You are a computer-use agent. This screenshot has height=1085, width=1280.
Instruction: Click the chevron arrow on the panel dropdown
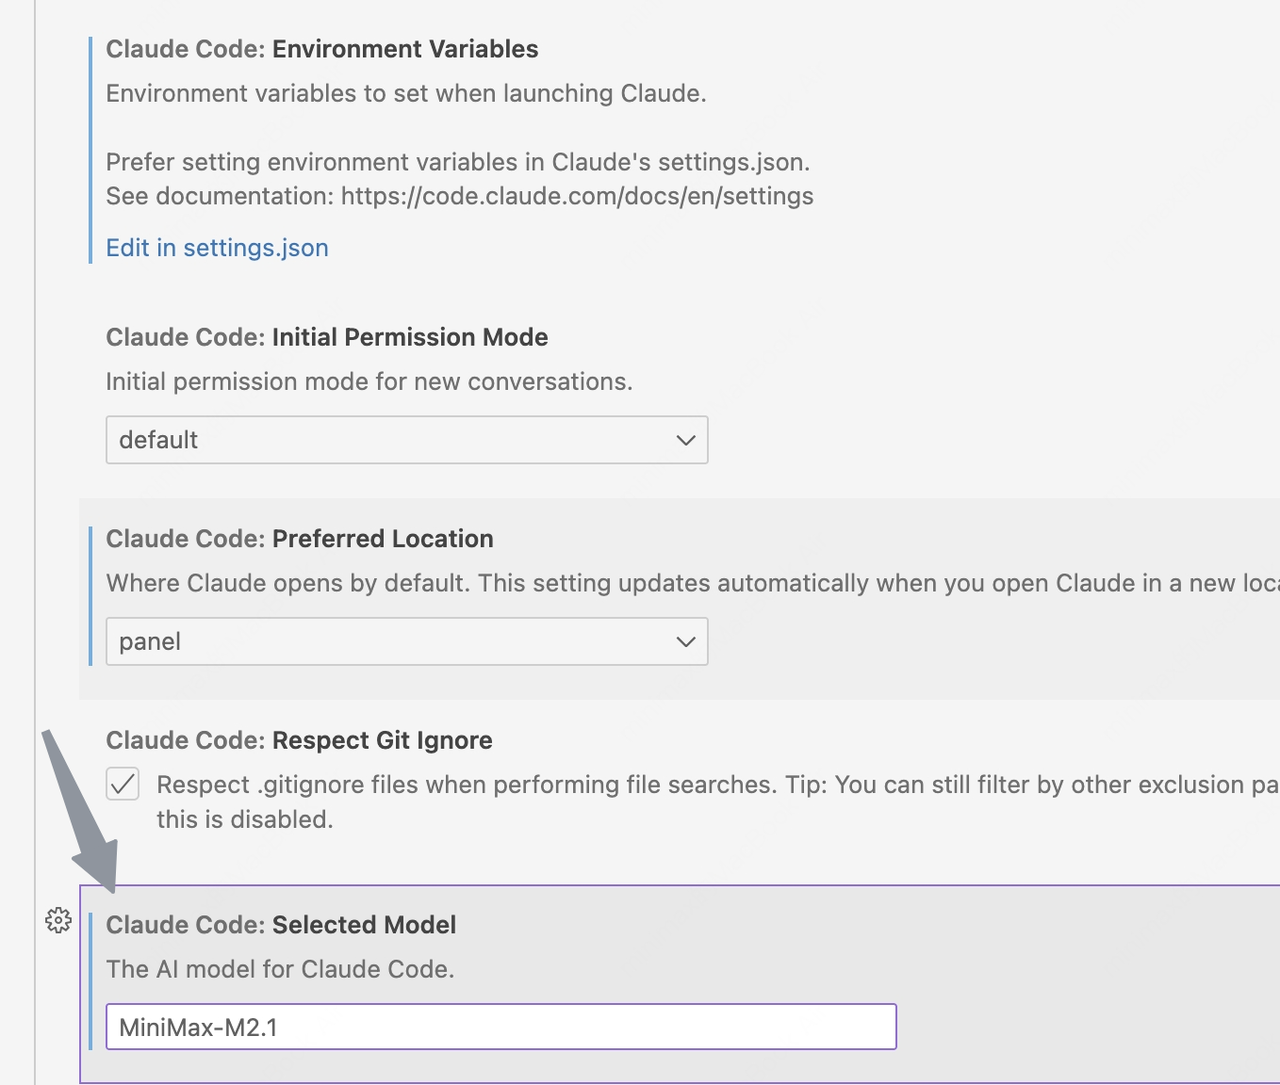coord(685,642)
